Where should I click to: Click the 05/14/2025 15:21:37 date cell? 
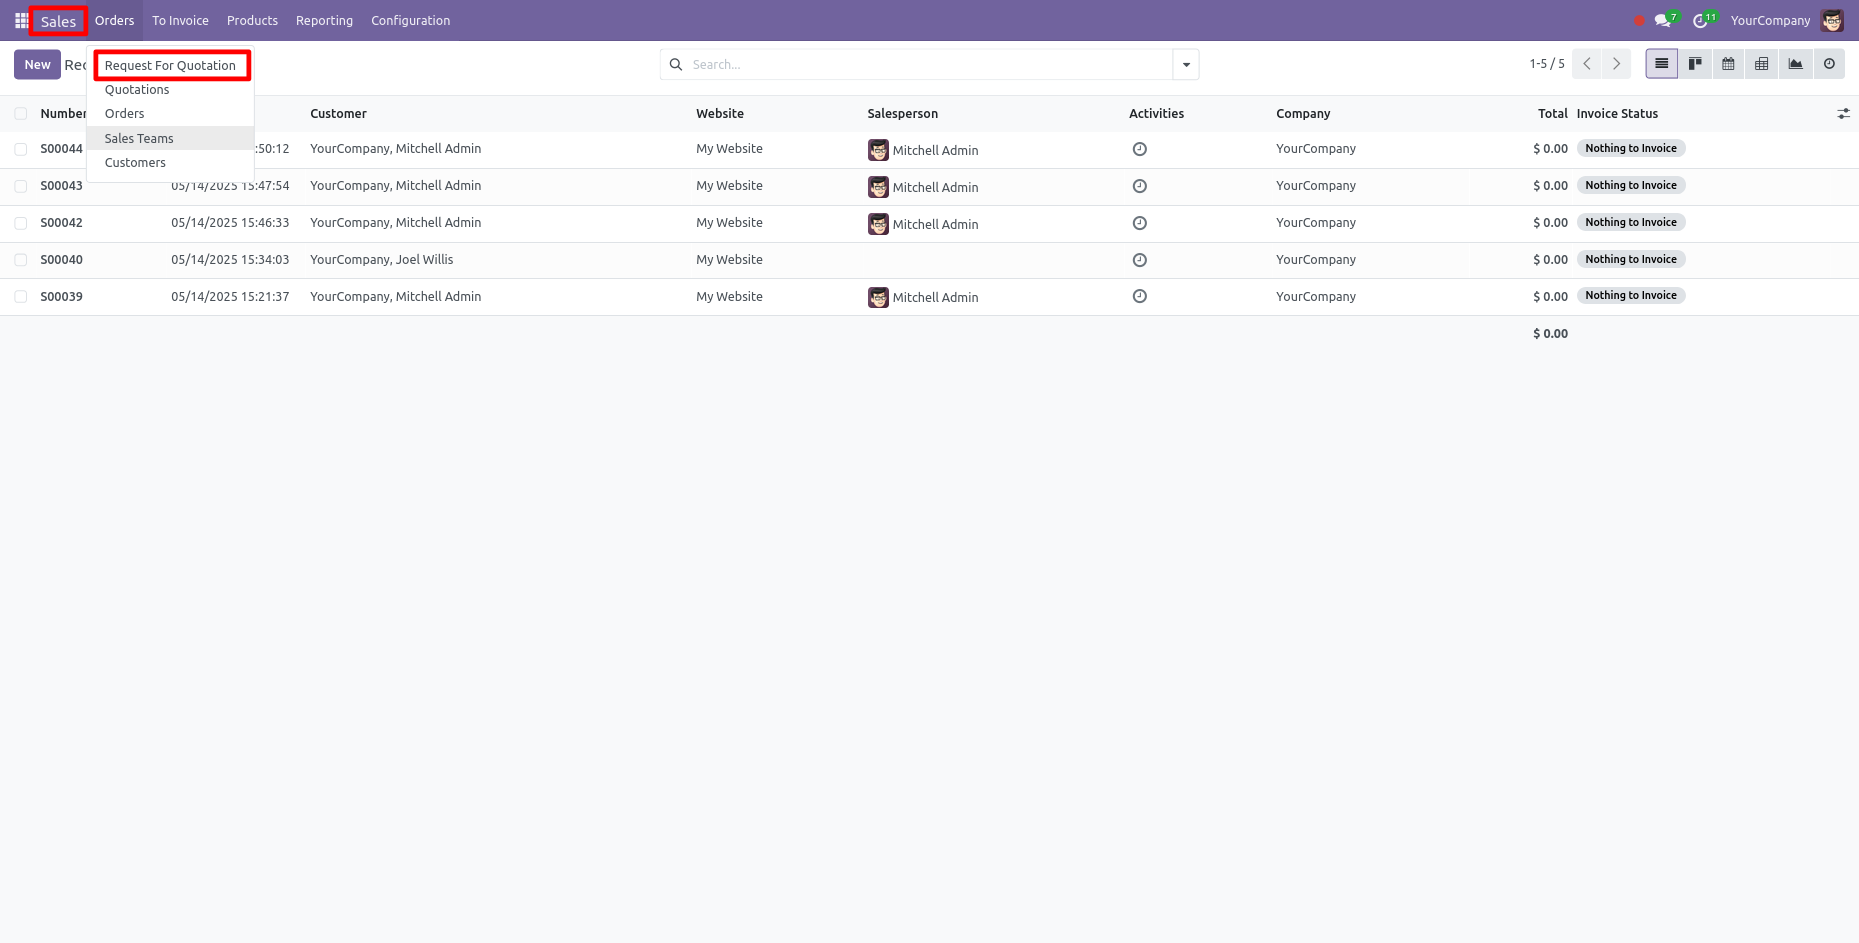(230, 297)
